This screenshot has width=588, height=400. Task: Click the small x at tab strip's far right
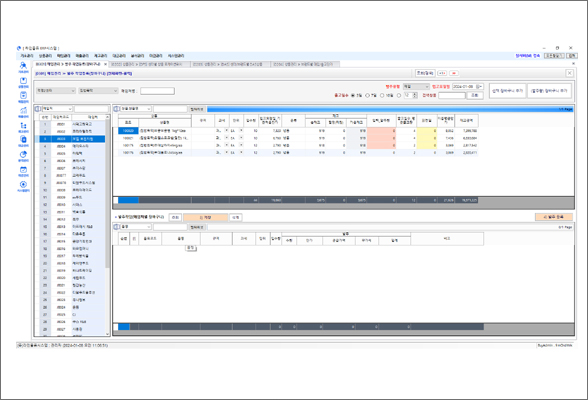coord(573,64)
